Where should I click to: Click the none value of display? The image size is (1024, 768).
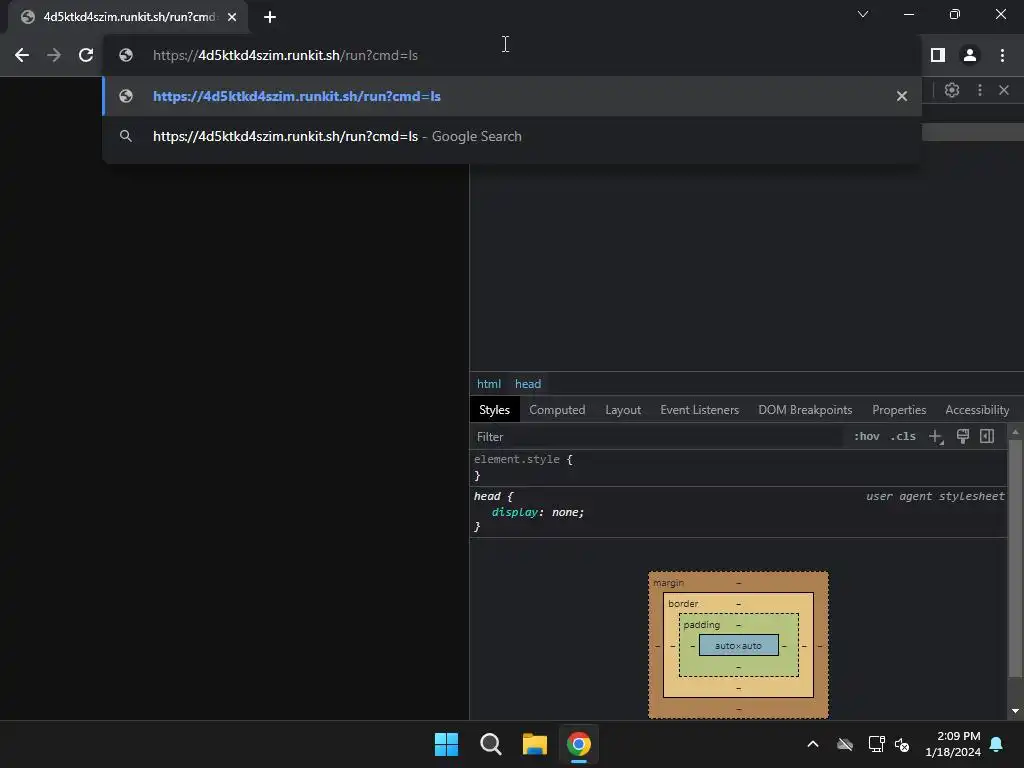566,513
